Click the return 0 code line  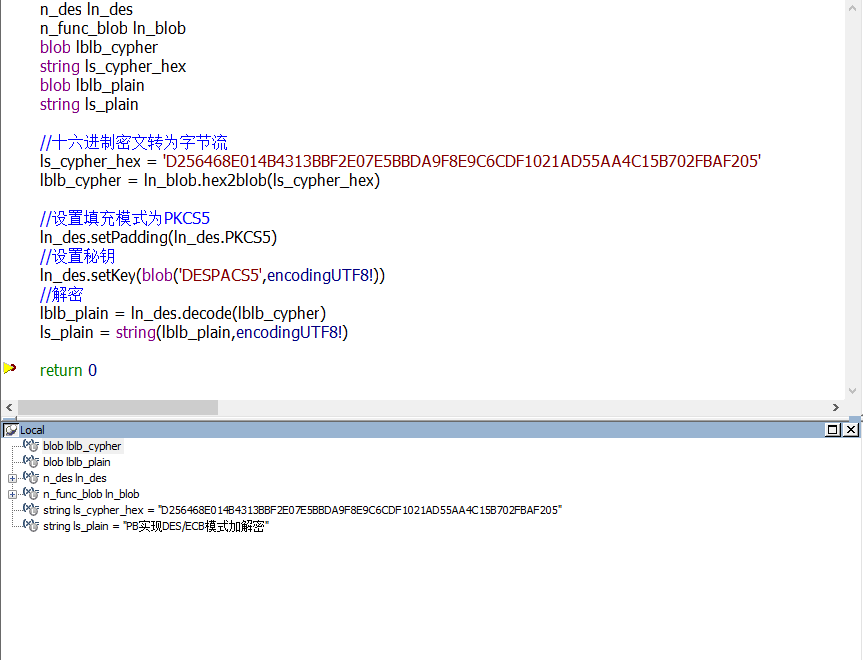click(x=68, y=370)
